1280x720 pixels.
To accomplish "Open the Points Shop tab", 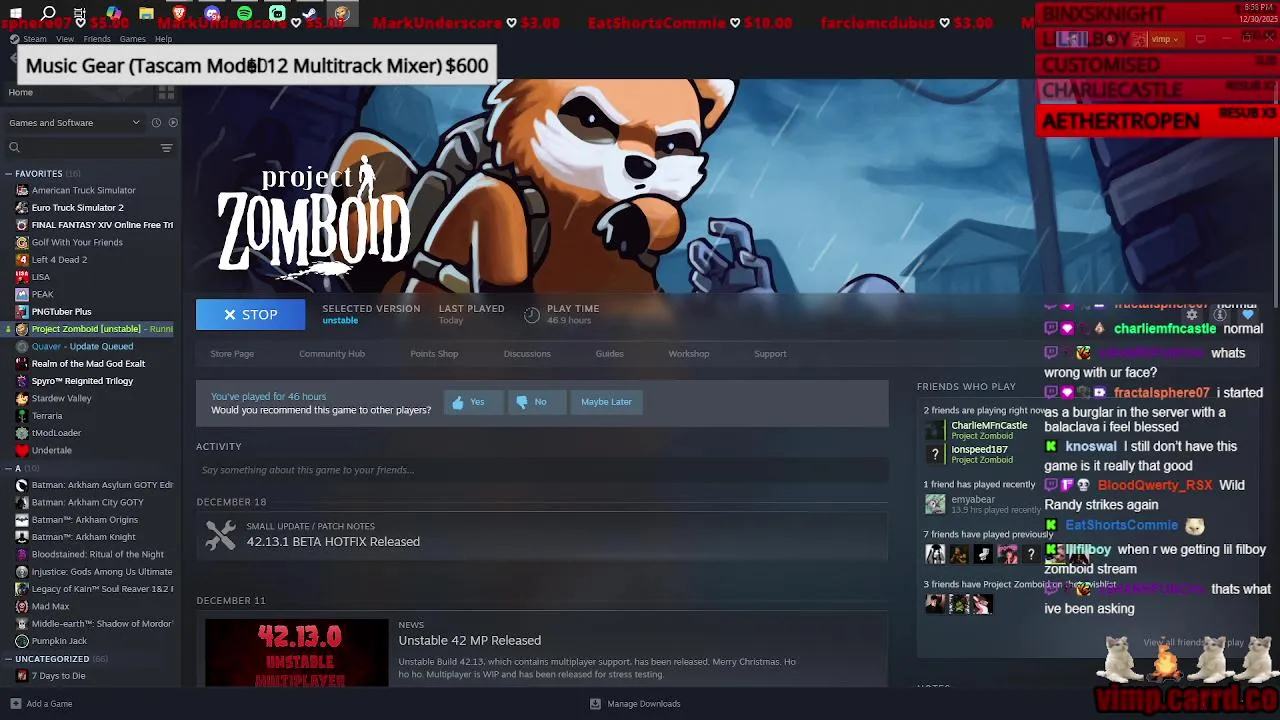I will click(x=434, y=354).
